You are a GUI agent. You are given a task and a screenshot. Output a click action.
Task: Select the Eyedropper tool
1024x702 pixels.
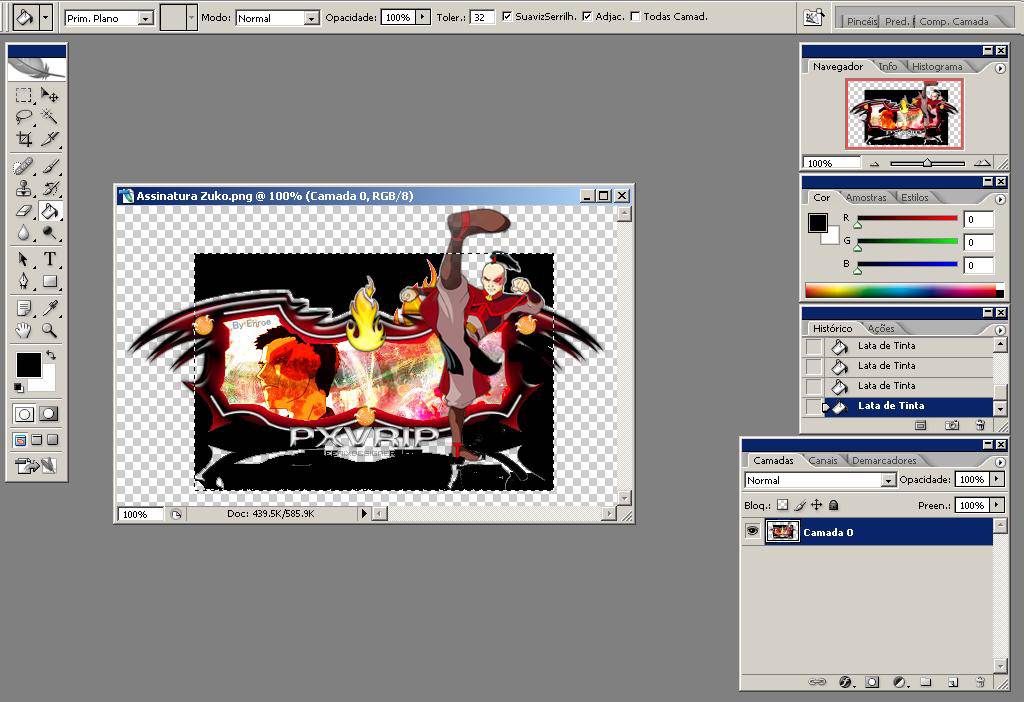point(50,308)
